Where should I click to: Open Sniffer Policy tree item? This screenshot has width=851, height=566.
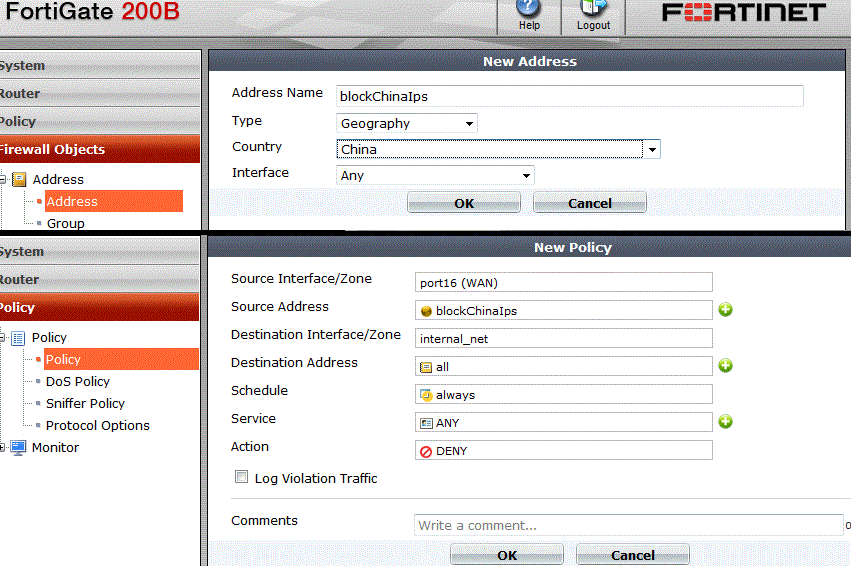(85, 404)
